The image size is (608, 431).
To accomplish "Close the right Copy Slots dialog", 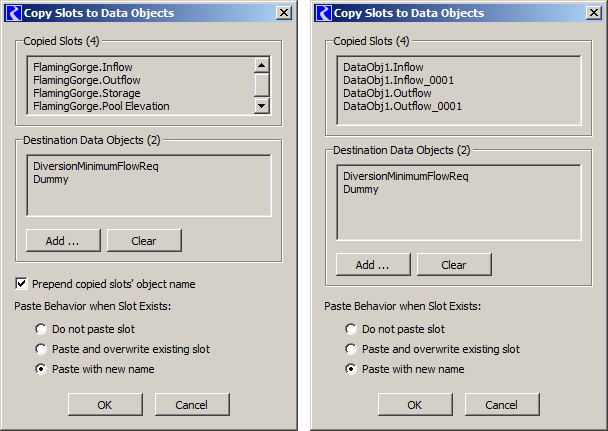I will pos(594,13).
